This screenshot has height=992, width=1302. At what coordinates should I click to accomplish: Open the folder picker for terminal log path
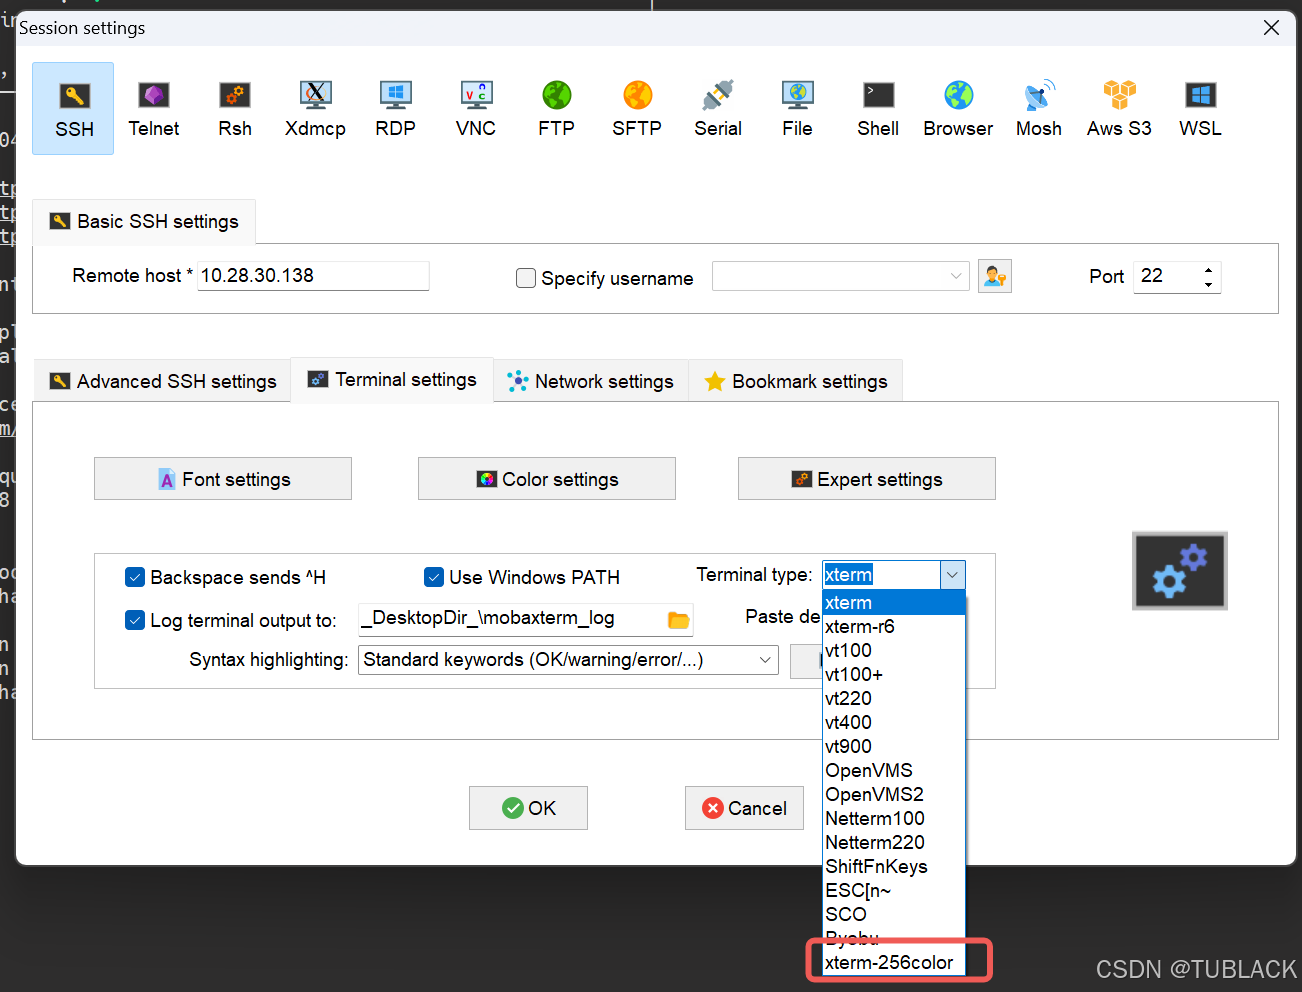click(x=678, y=619)
